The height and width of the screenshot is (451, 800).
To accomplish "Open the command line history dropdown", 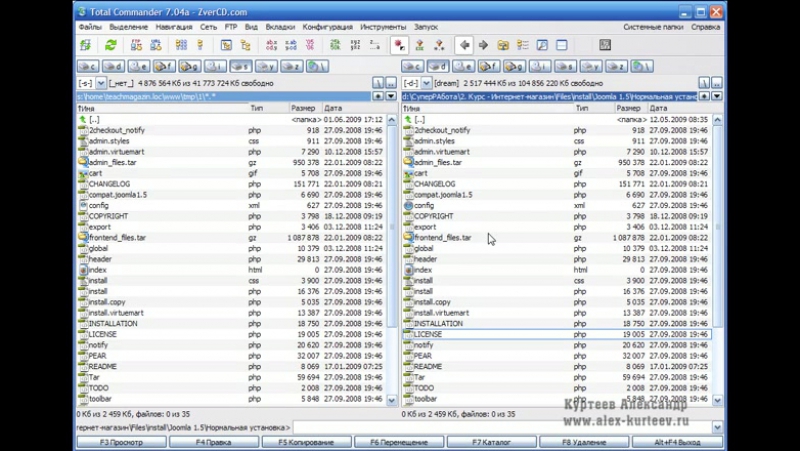I will 717,428.
